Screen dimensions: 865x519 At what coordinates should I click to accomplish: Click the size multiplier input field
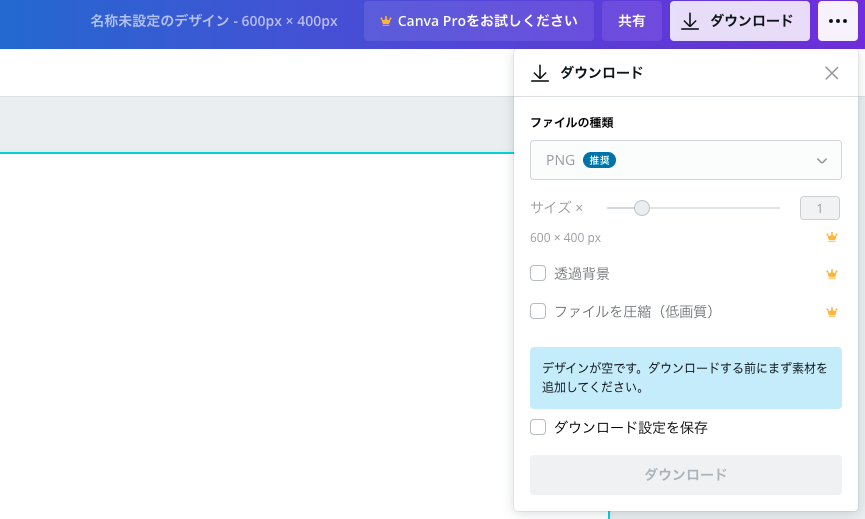click(x=820, y=208)
